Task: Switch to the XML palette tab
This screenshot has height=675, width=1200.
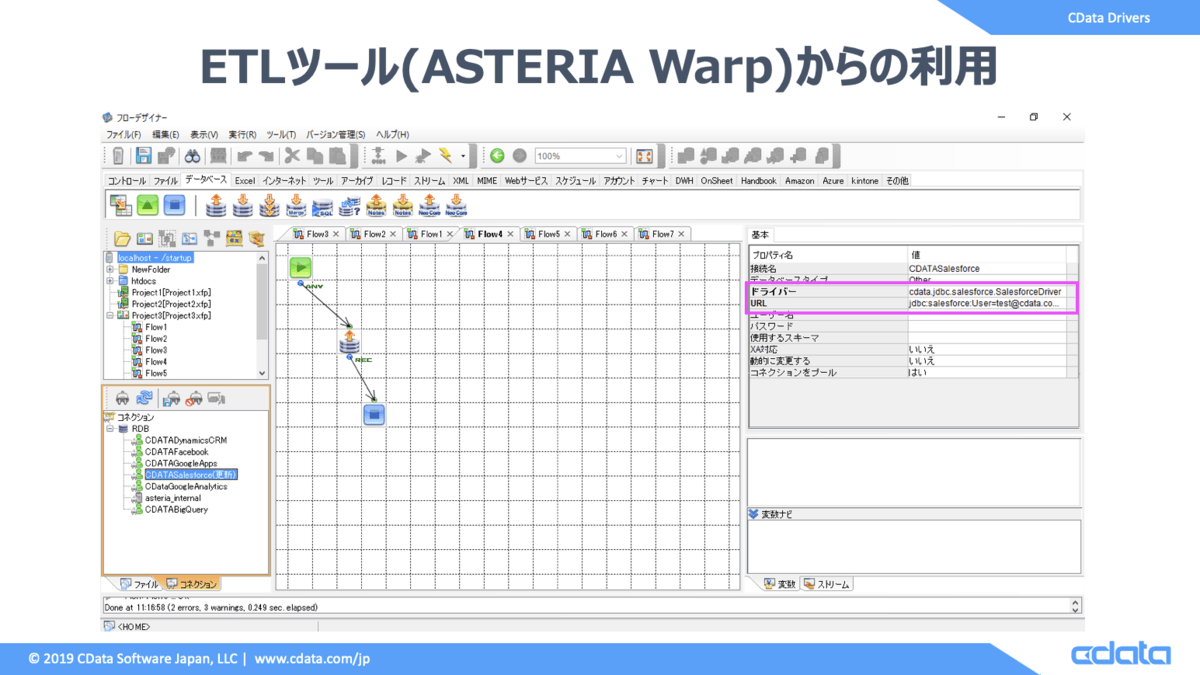Action: [461, 181]
